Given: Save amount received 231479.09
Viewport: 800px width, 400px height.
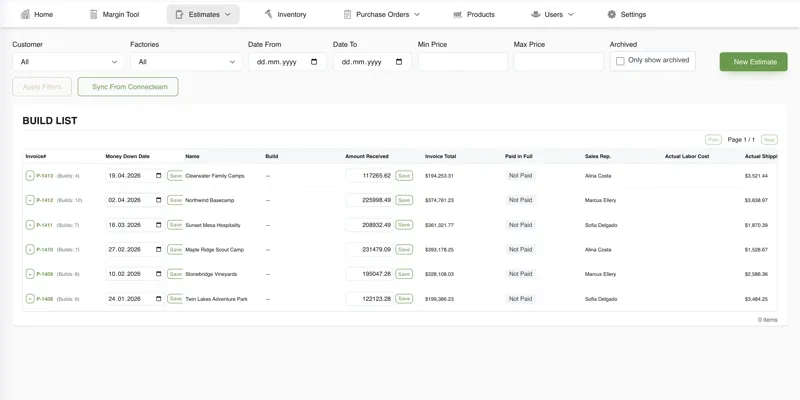Looking at the screenshot, I should coord(404,249).
